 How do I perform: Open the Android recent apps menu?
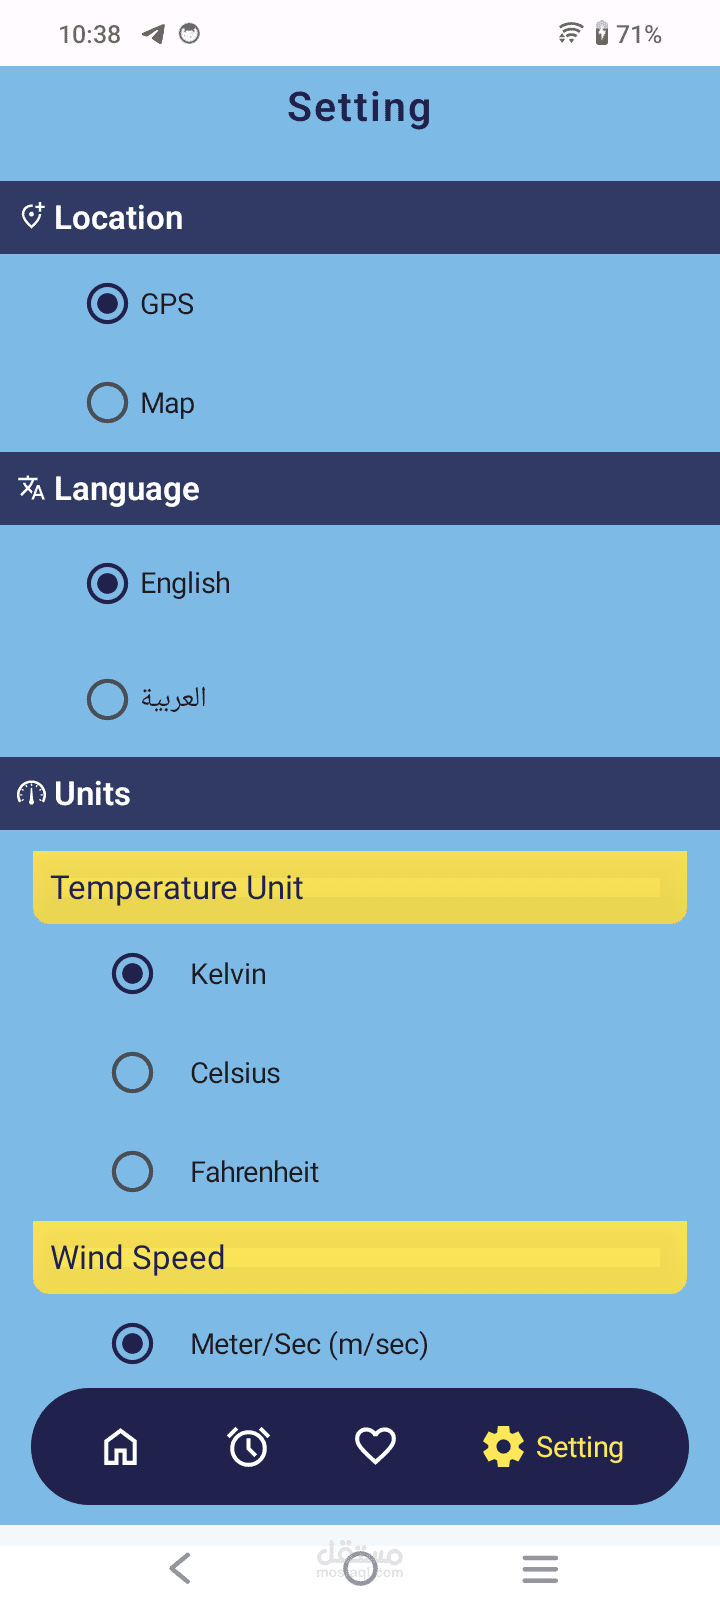(x=540, y=1569)
